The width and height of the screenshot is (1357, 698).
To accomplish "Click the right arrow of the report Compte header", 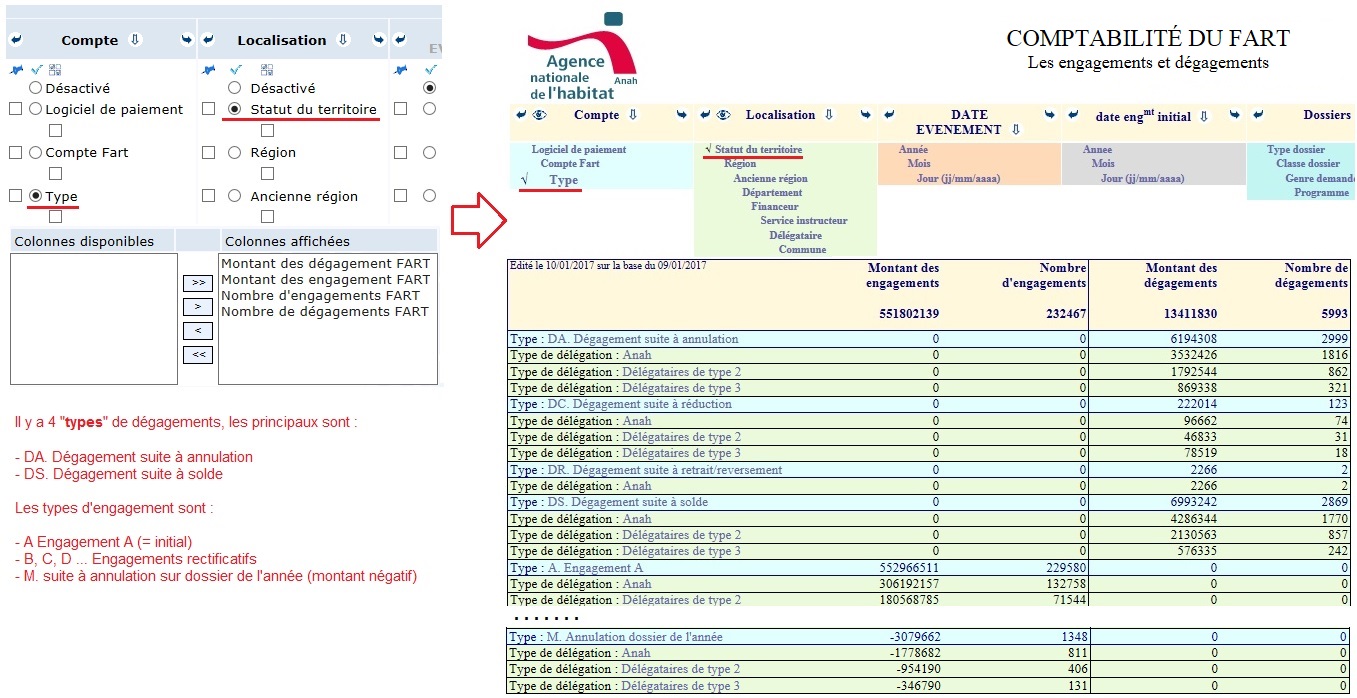I will point(682,115).
